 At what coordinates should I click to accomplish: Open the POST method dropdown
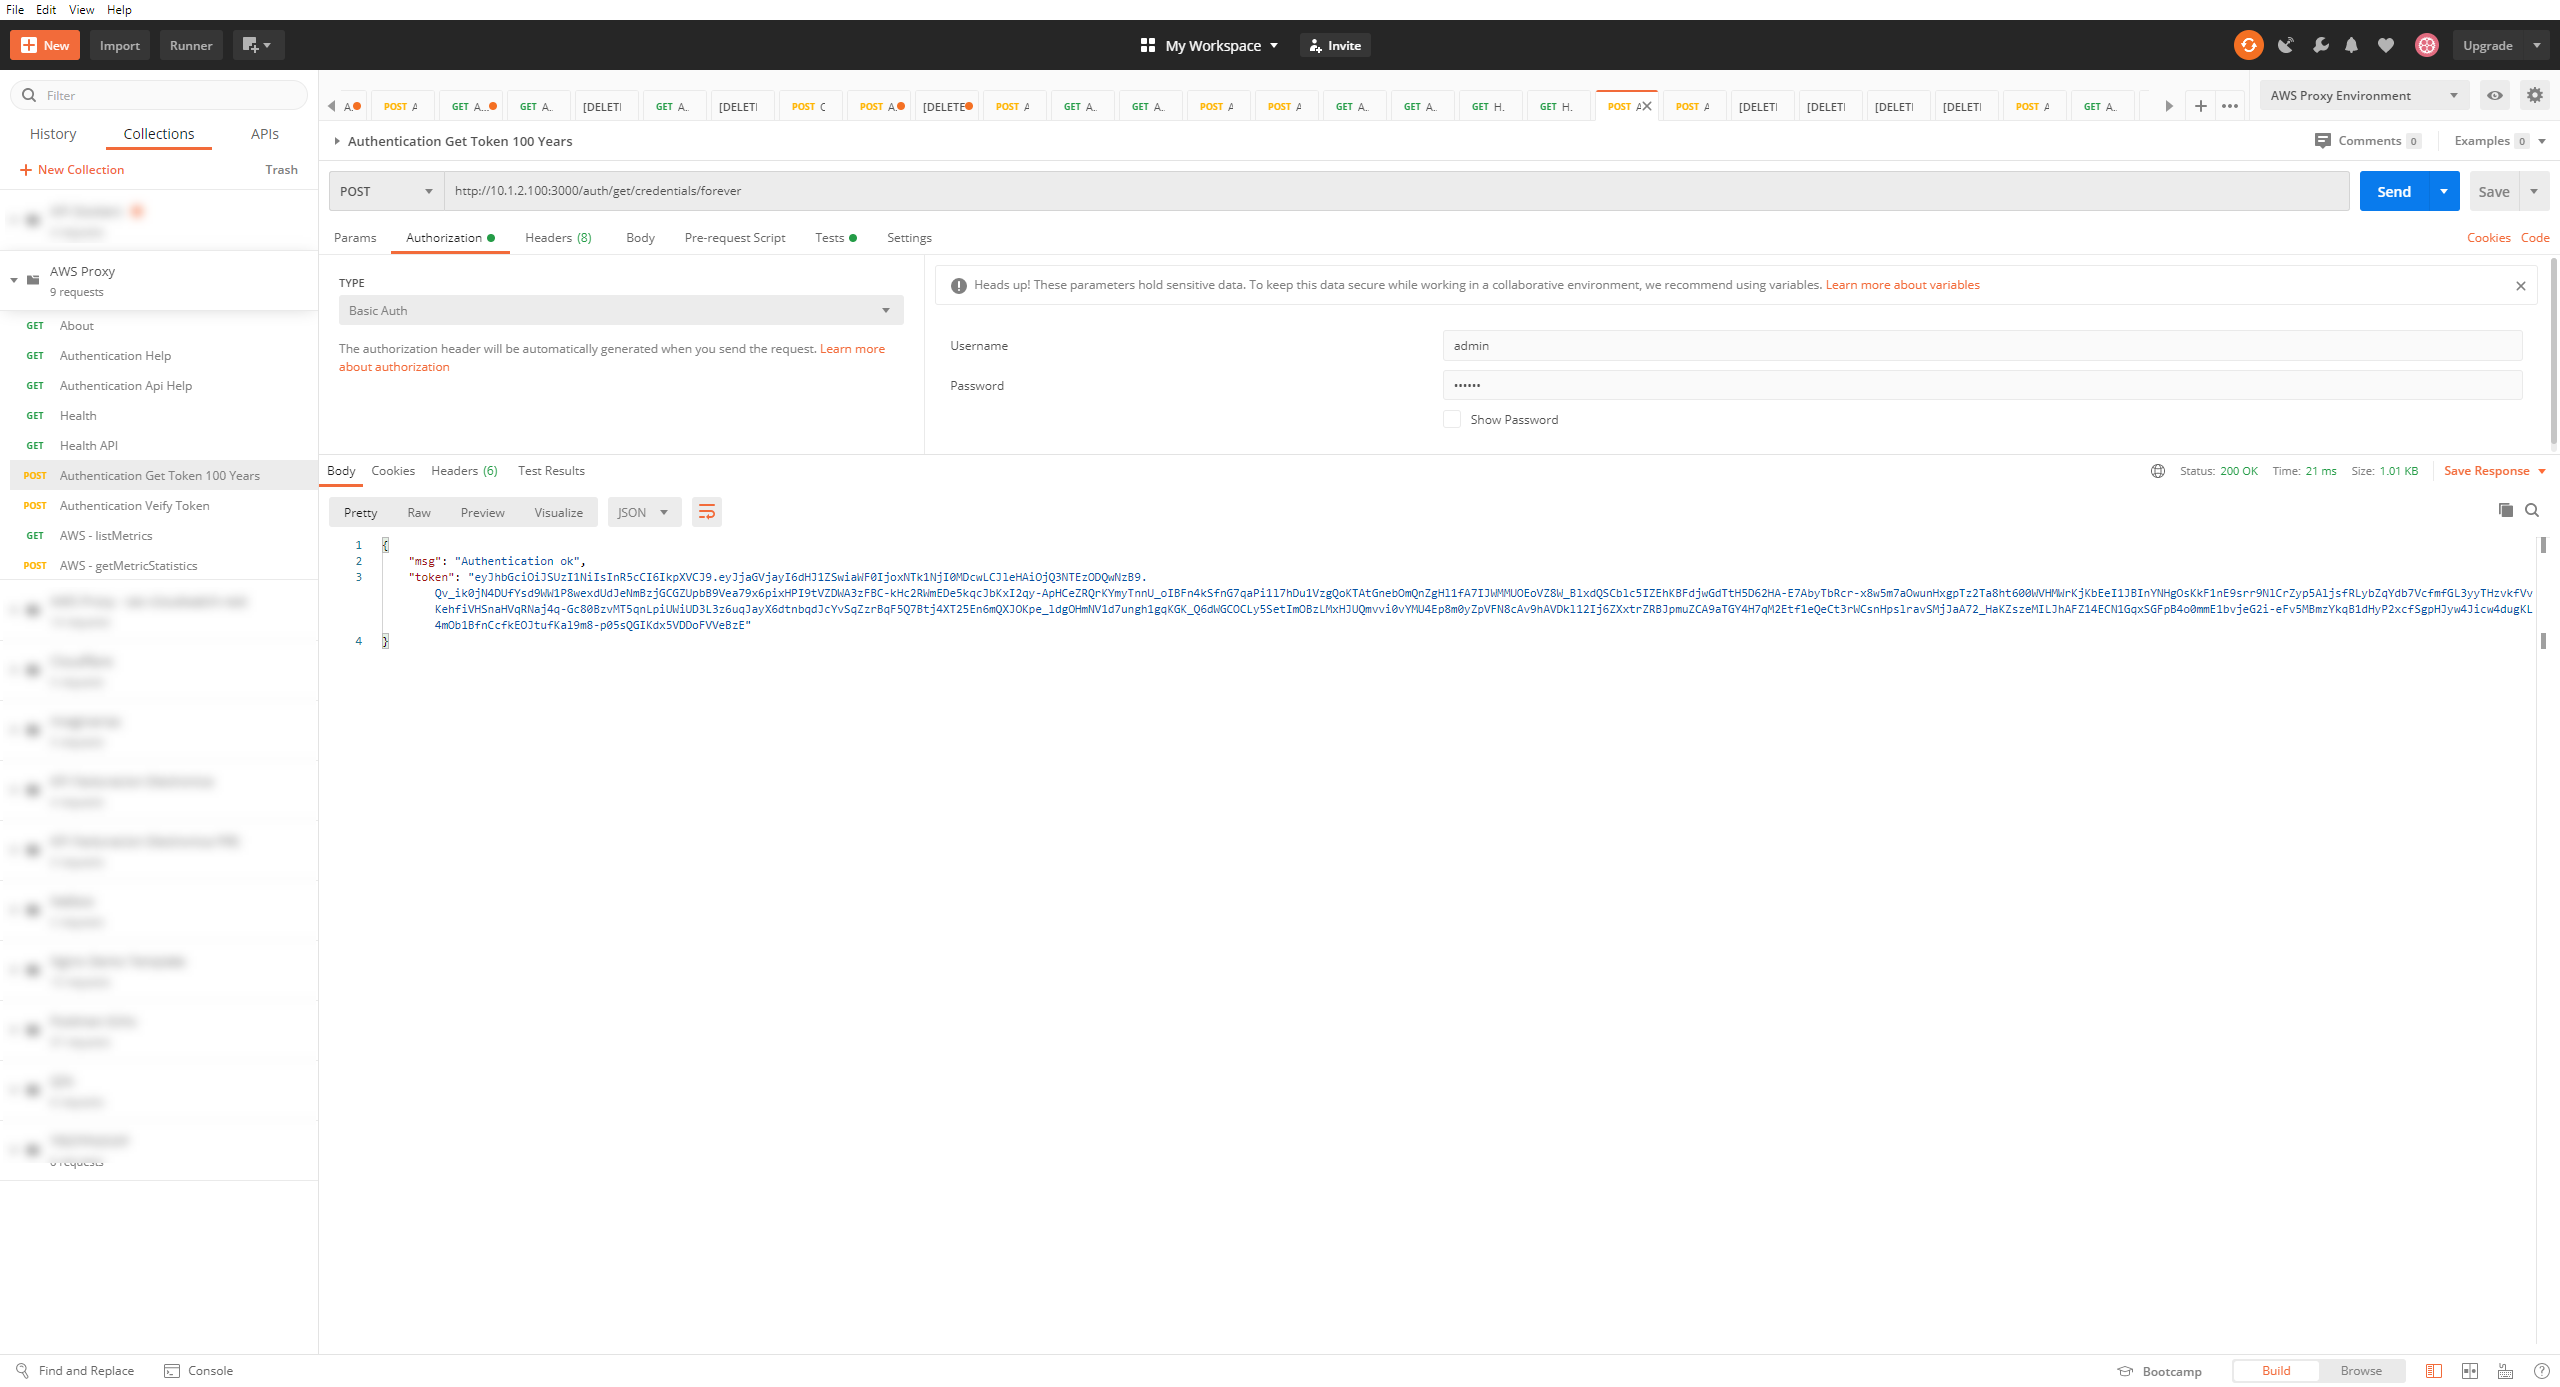tap(386, 191)
